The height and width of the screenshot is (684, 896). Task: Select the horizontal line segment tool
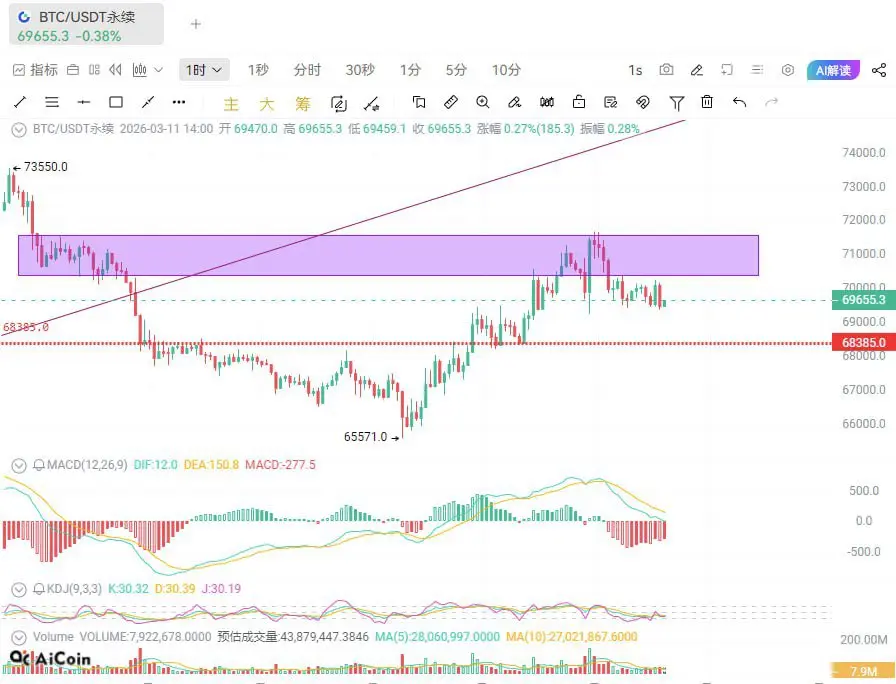click(84, 102)
